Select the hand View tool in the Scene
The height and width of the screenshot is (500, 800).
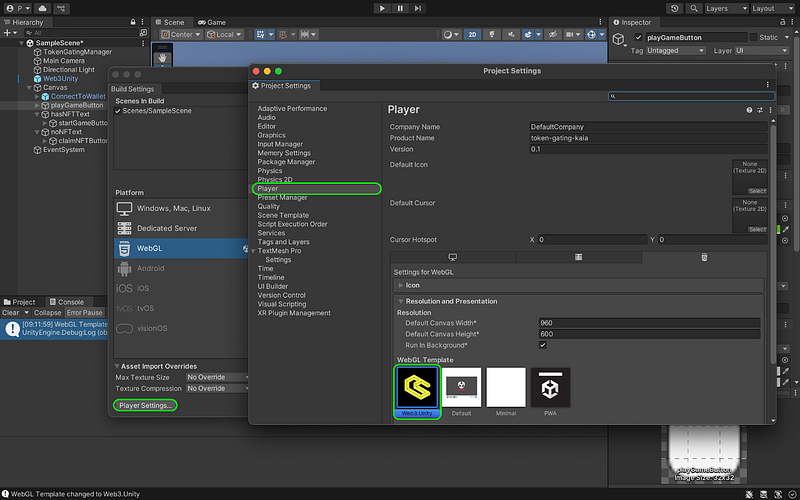[163, 57]
